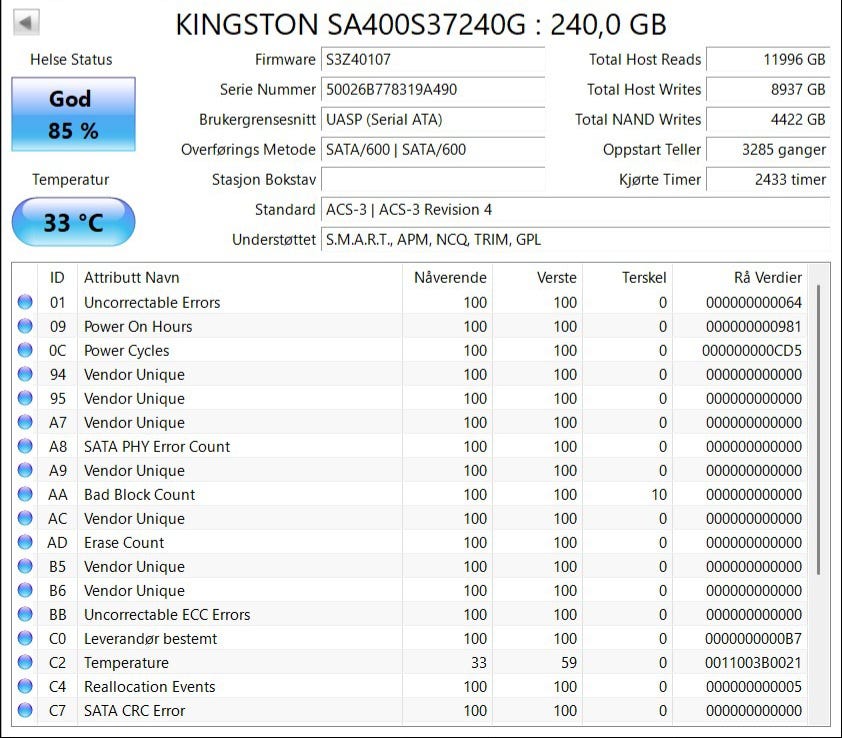Select the Power On Hours attribute name
Image resolution: width=842 pixels, height=738 pixels.
click(138, 327)
